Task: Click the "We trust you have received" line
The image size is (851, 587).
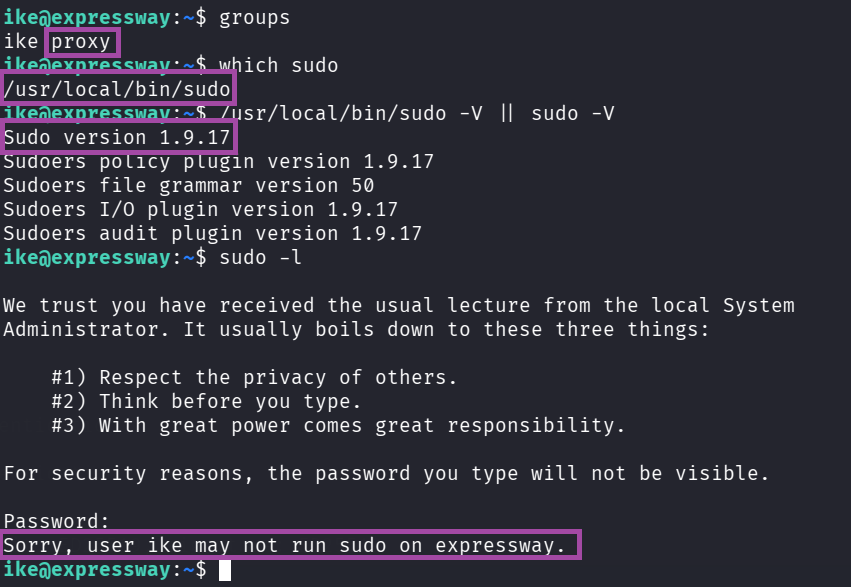Action: (x=398, y=306)
